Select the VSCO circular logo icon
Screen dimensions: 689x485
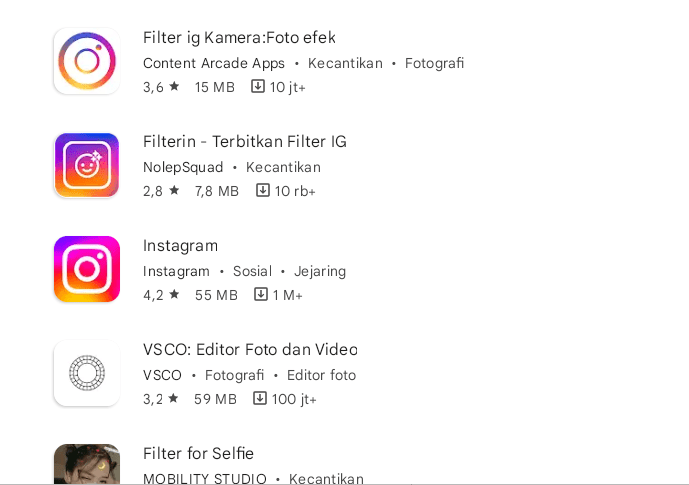coord(87,373)
